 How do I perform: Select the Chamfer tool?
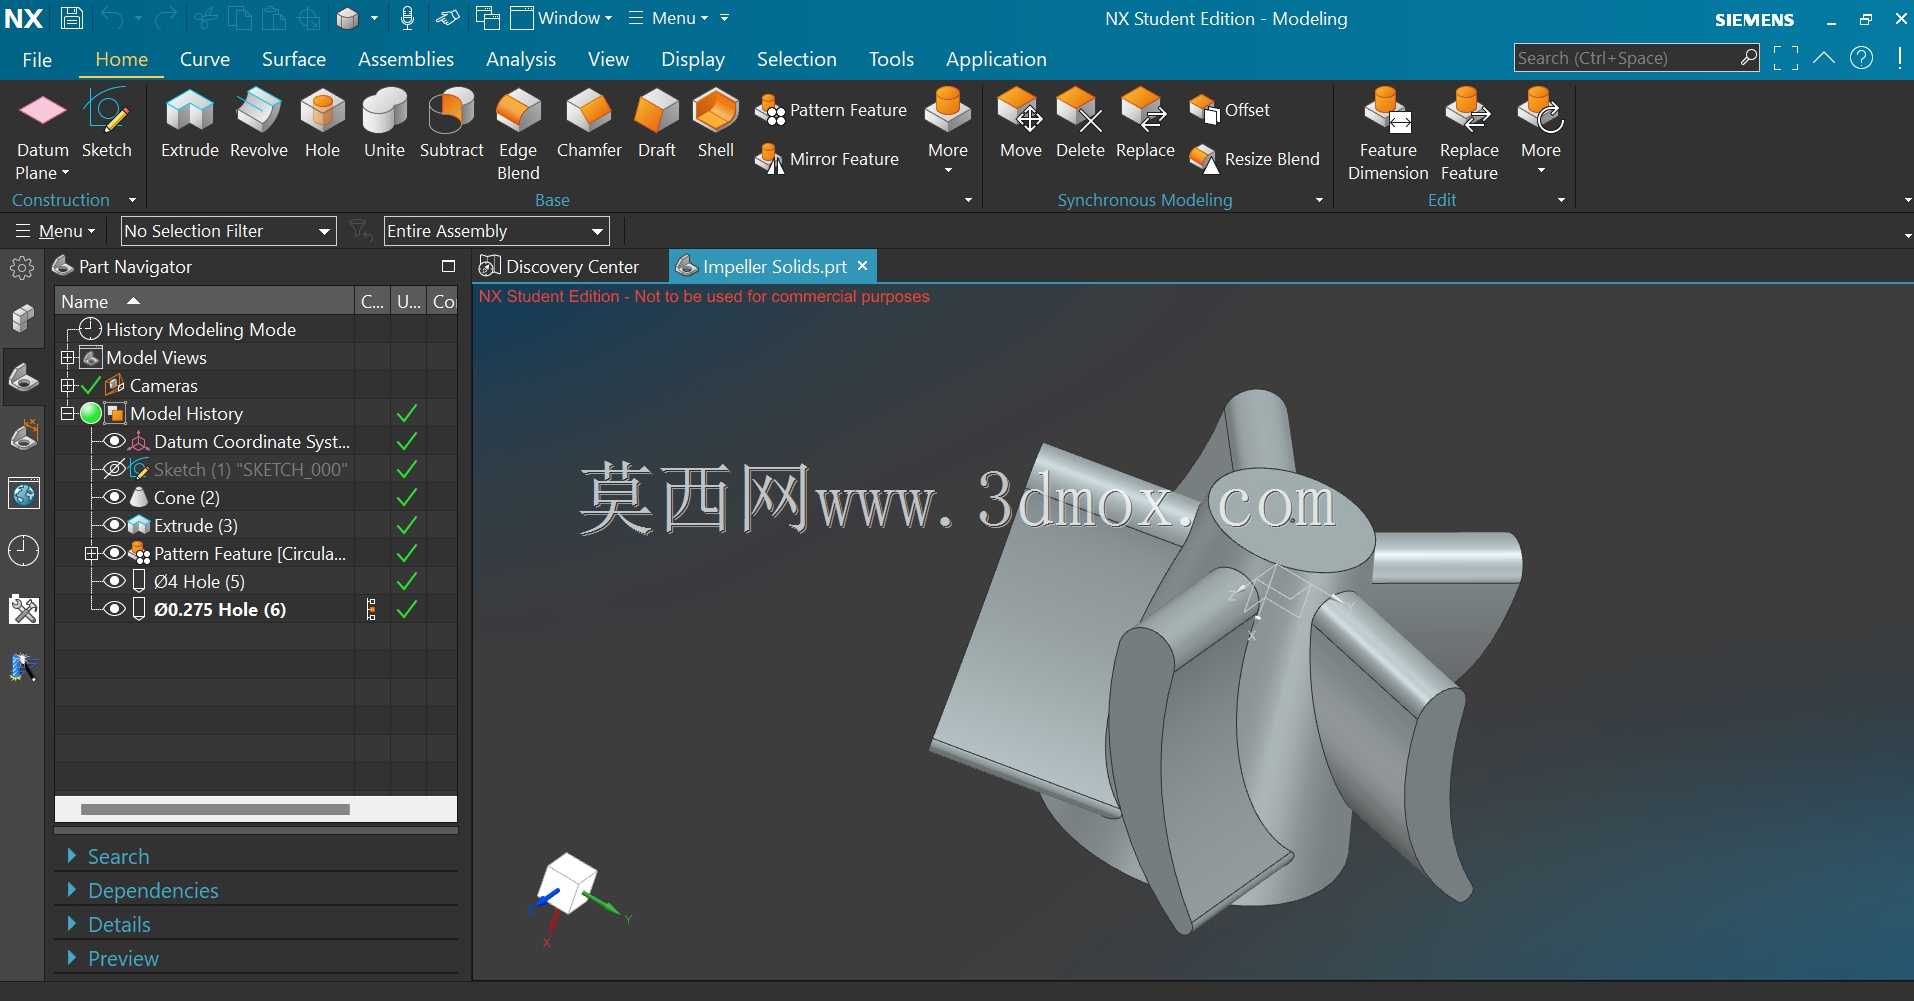tap(589, 124)
